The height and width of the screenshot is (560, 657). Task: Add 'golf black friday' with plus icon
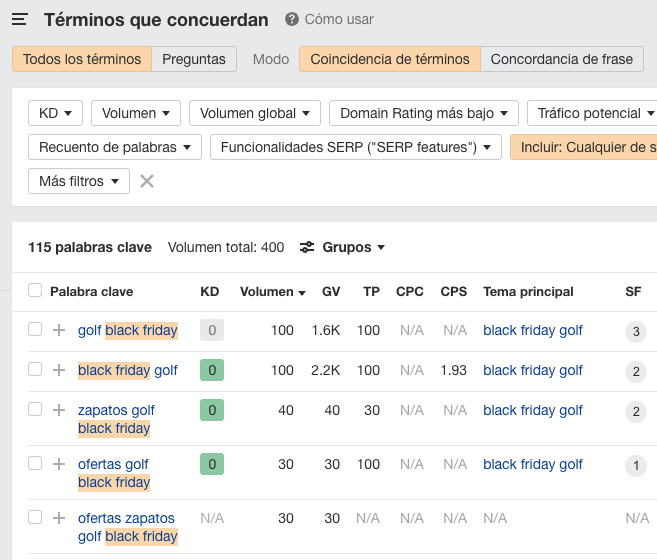[x=59, y=330]
